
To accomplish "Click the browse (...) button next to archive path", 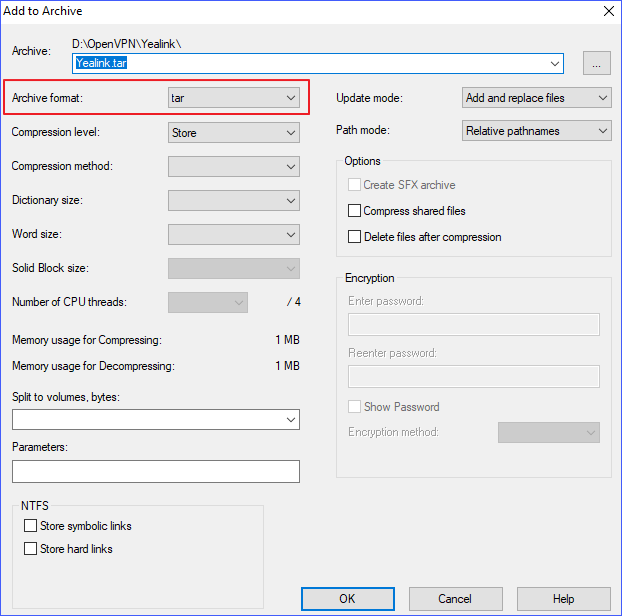I will (596, 64).
